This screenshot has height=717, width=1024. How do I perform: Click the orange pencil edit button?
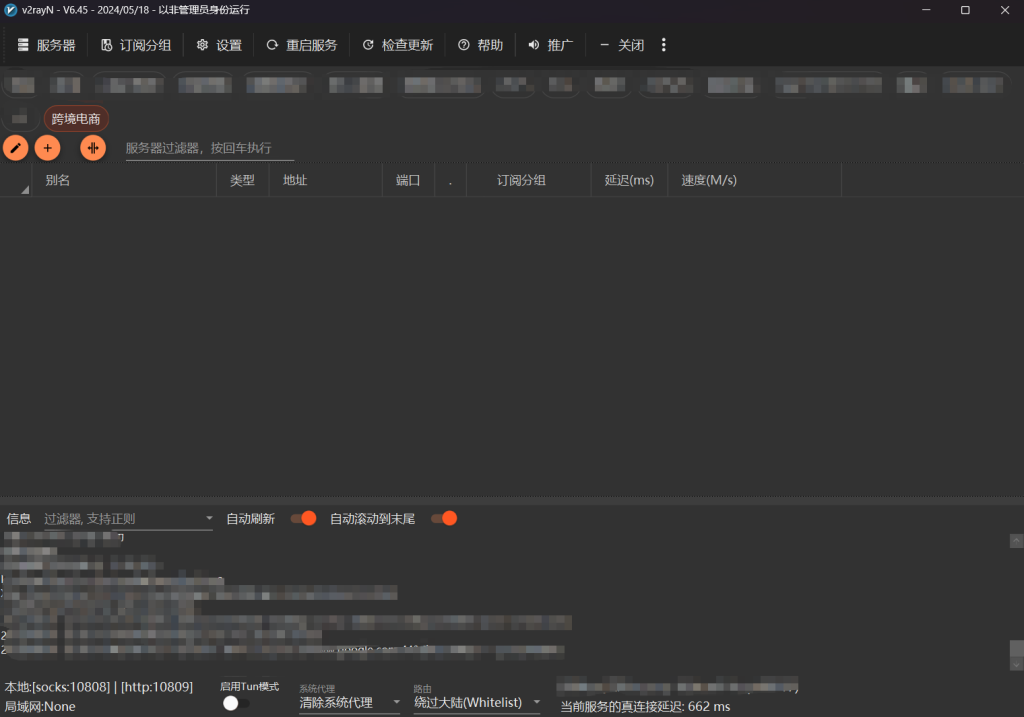tap(15, 148)
